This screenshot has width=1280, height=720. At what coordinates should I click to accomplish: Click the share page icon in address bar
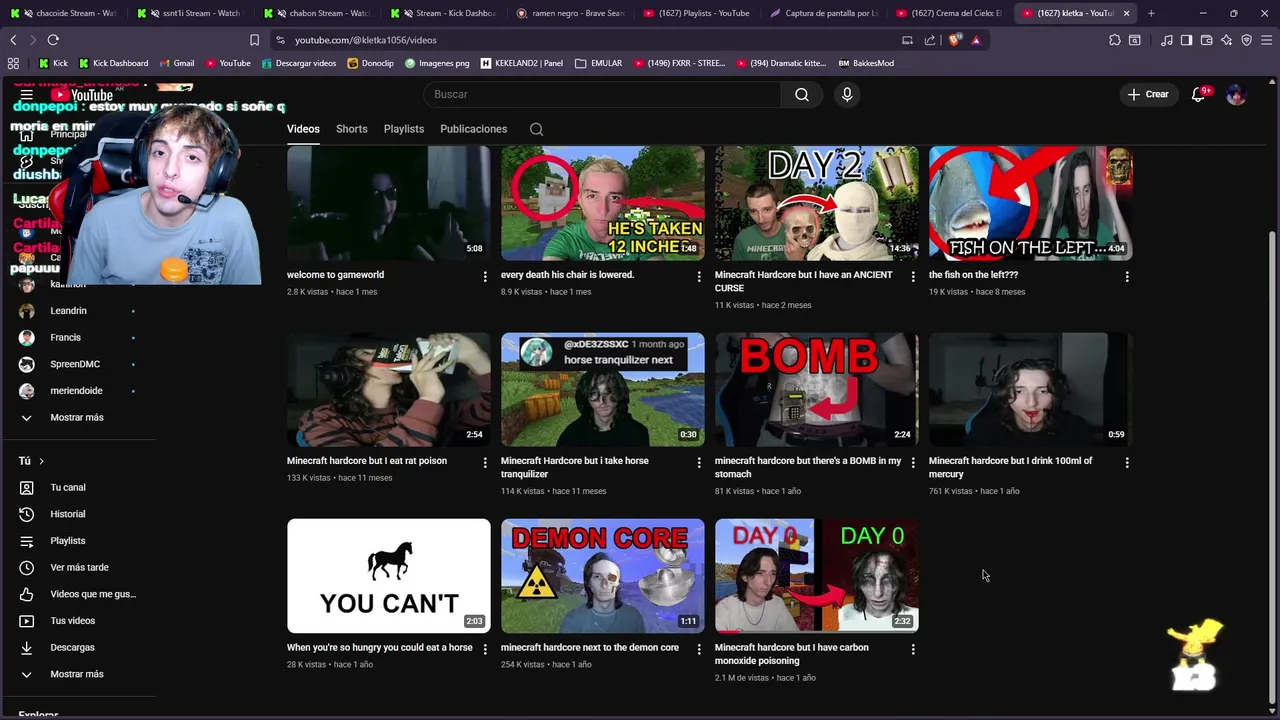pos(930,40)
